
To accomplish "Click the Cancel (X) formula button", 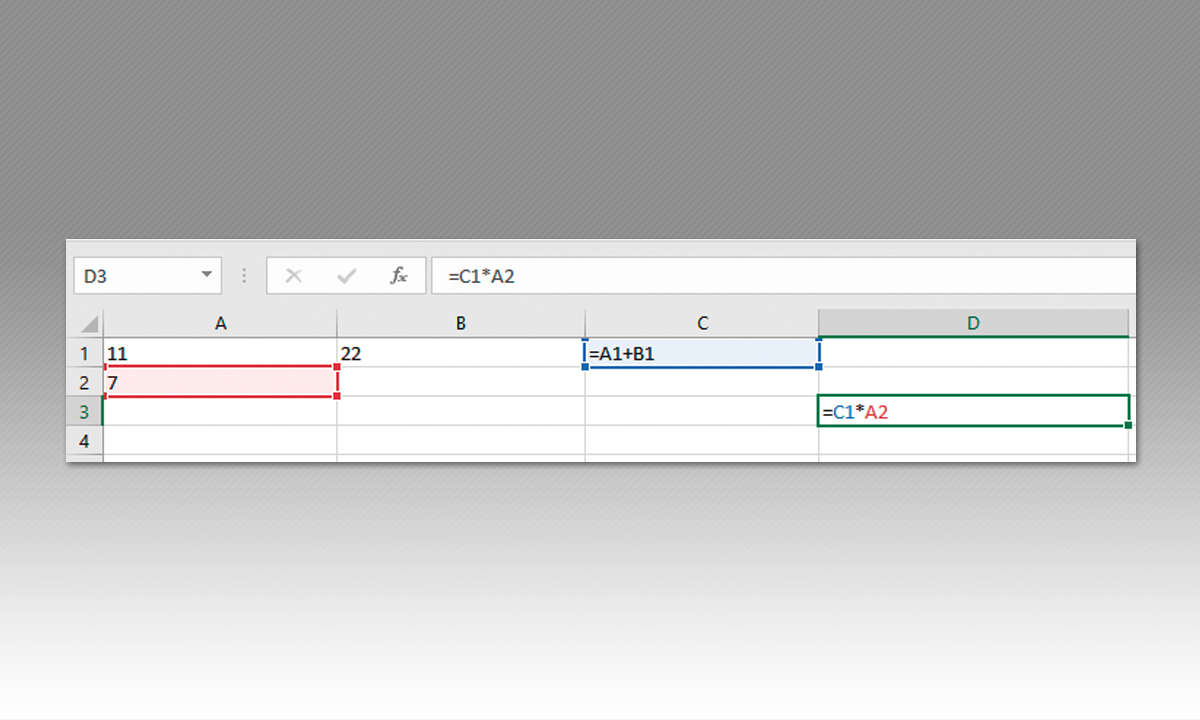I will (293, 276).
